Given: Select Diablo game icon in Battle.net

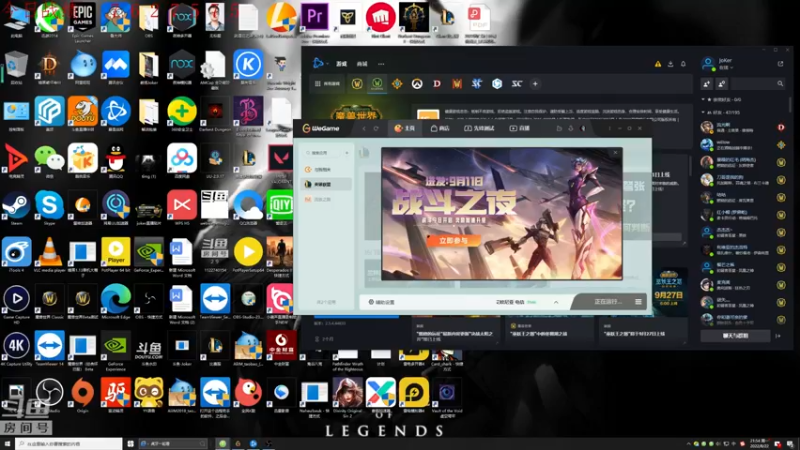Looking at the screenshot, I should [437, 84].
